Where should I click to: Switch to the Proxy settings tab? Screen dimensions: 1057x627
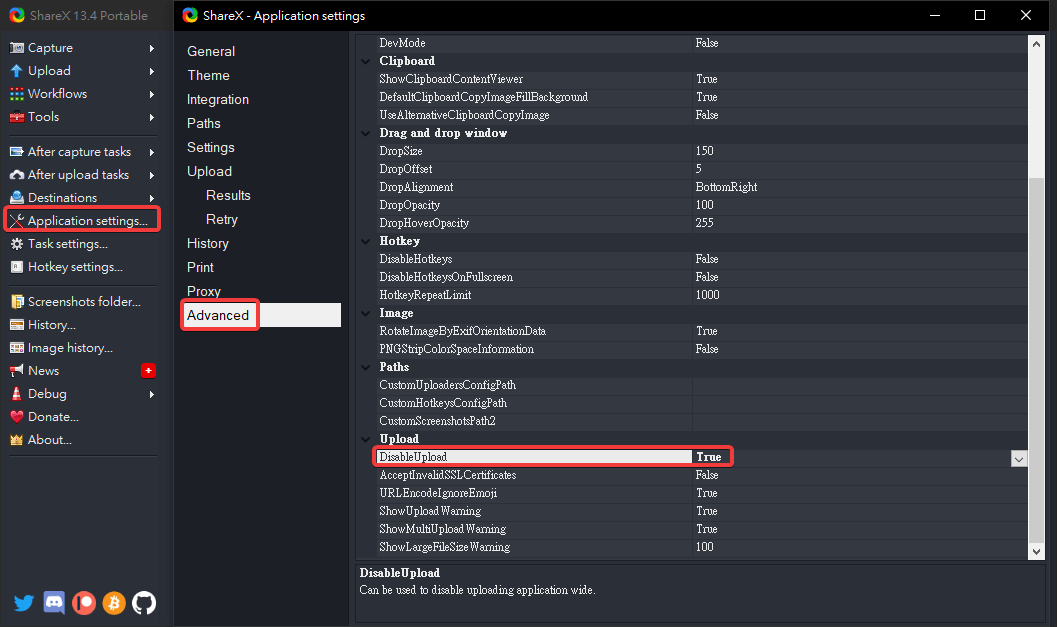click(x=204, y=291)
